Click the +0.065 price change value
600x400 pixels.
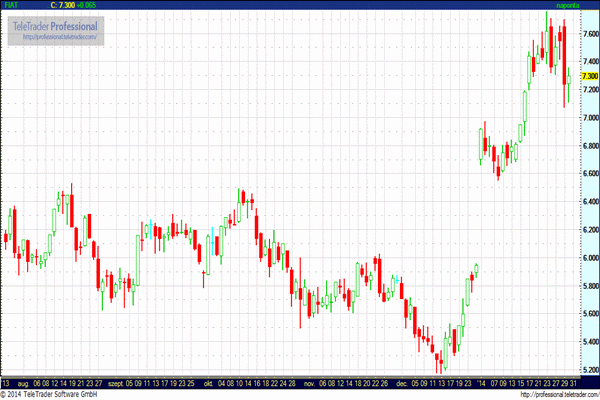tap(86, 5)
